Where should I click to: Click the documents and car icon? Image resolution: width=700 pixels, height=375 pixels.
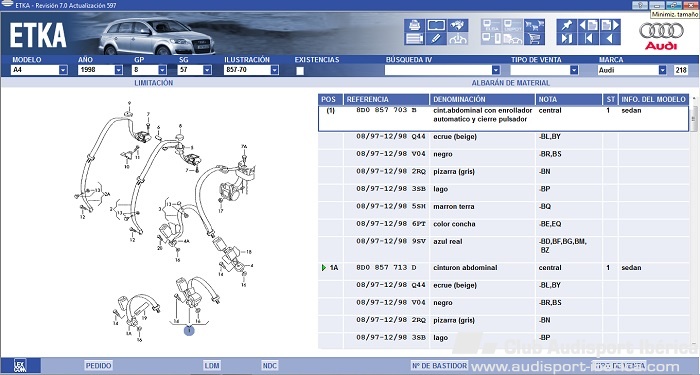pyautogui.click(x=512, y=39)
